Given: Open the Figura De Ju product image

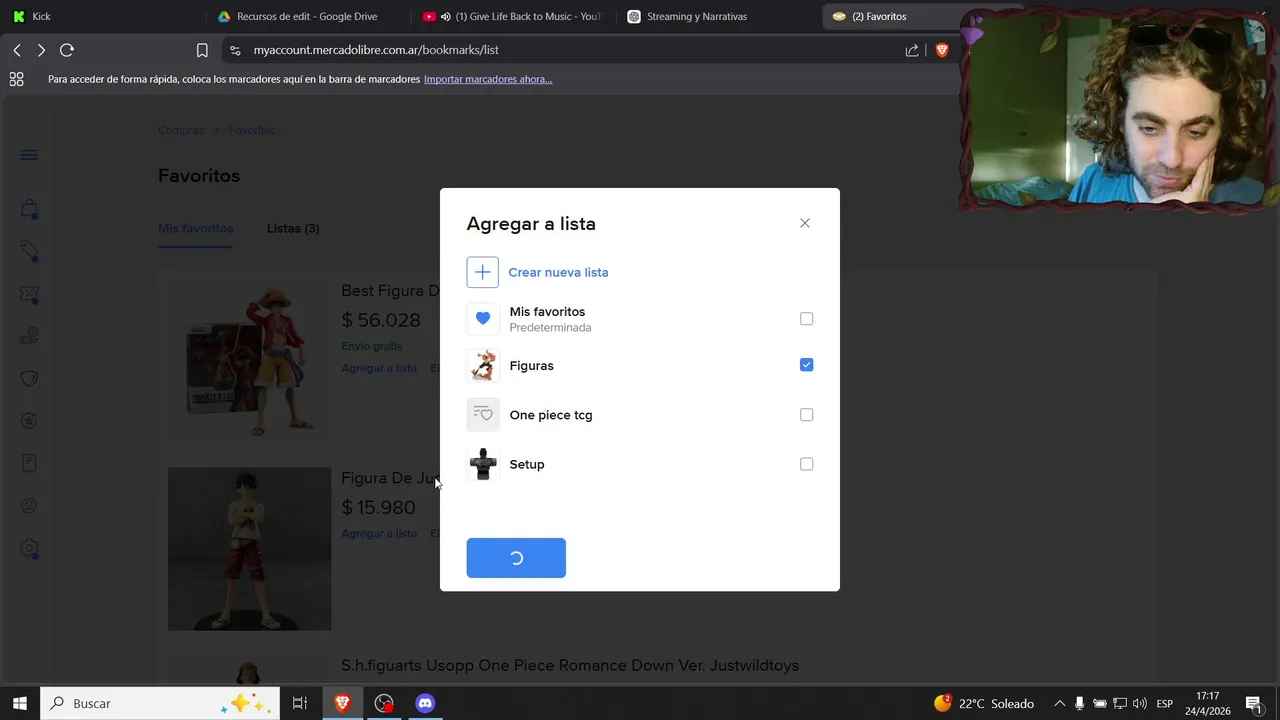Looking at the screenshot, I should point(249,549).
